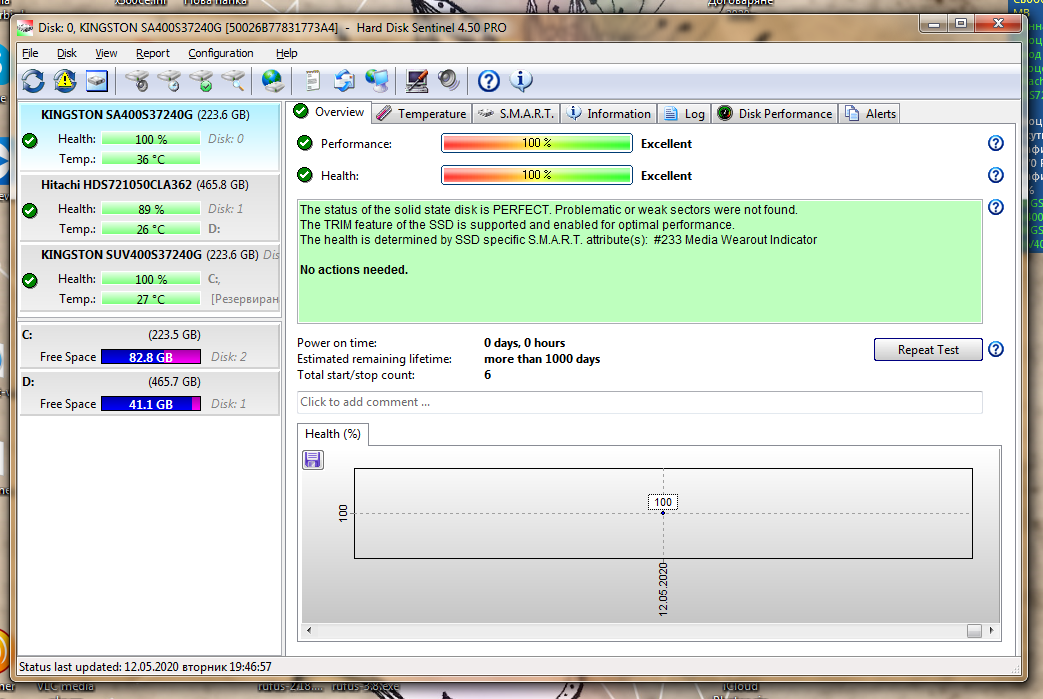Open the File menu
The image size is (1043, 699).
click(31, 53)
